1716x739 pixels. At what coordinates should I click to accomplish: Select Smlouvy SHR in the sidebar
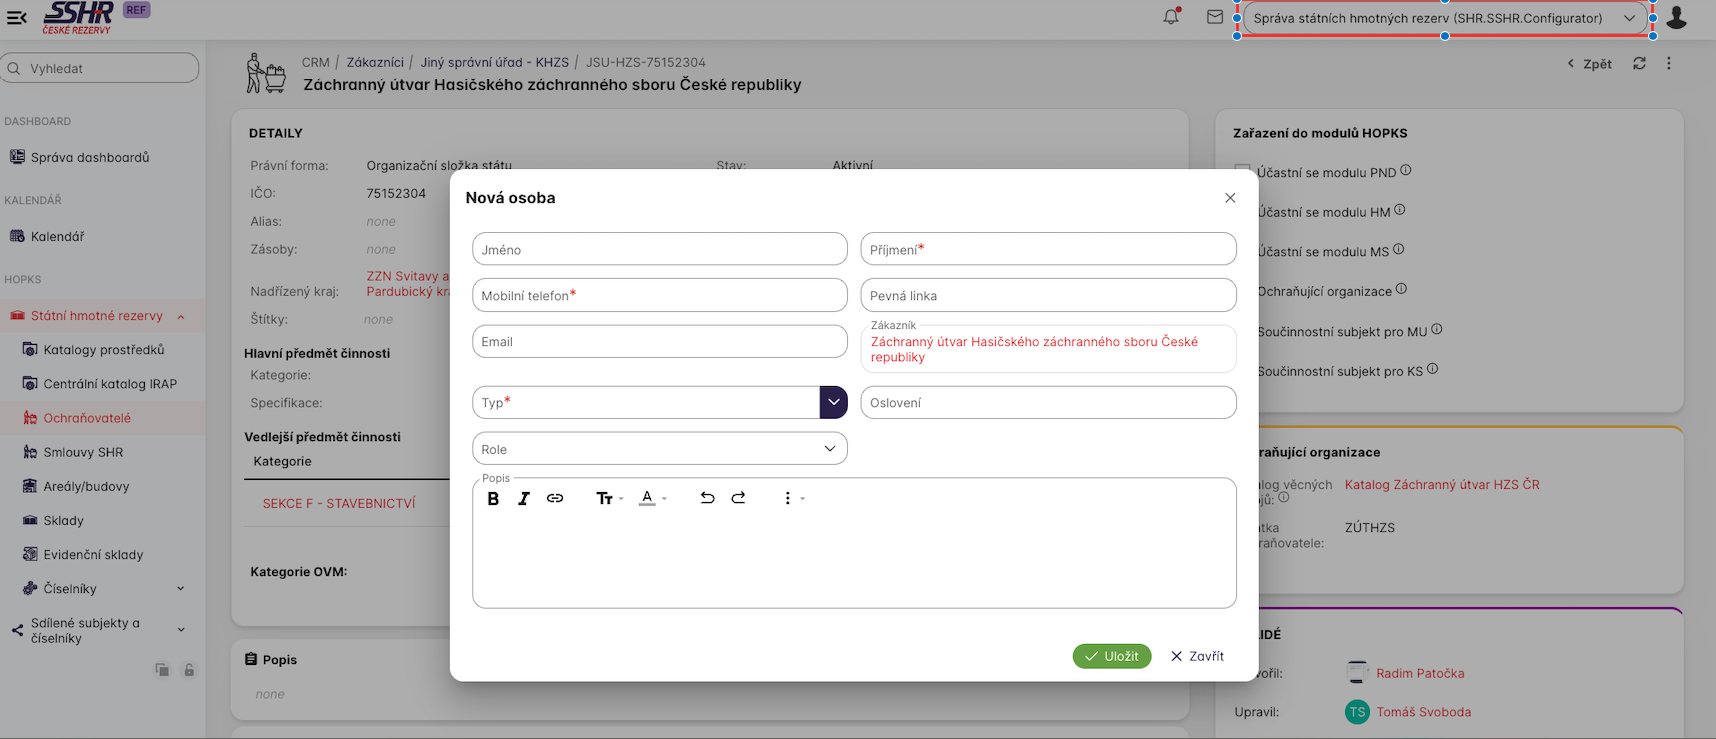point(83,452)
